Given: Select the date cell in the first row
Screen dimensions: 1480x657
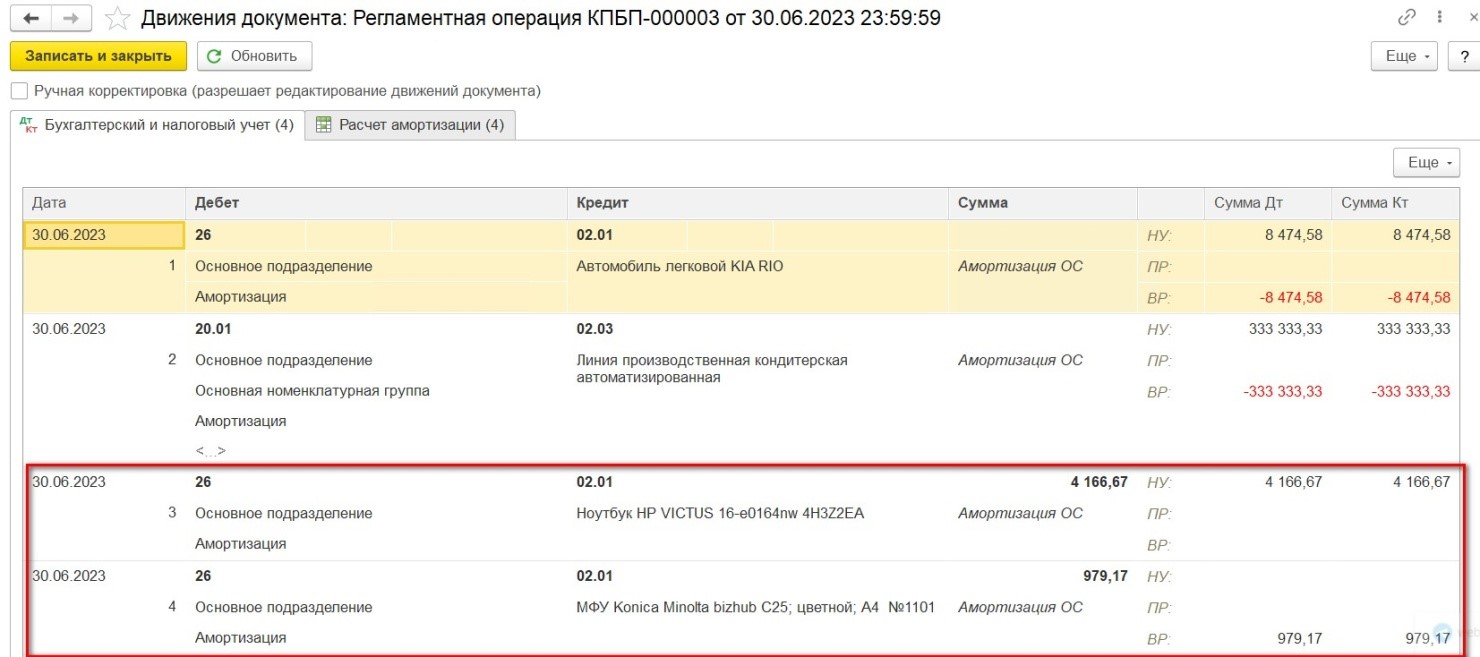Looking at the screenshot, I should (x=104, y=235).
